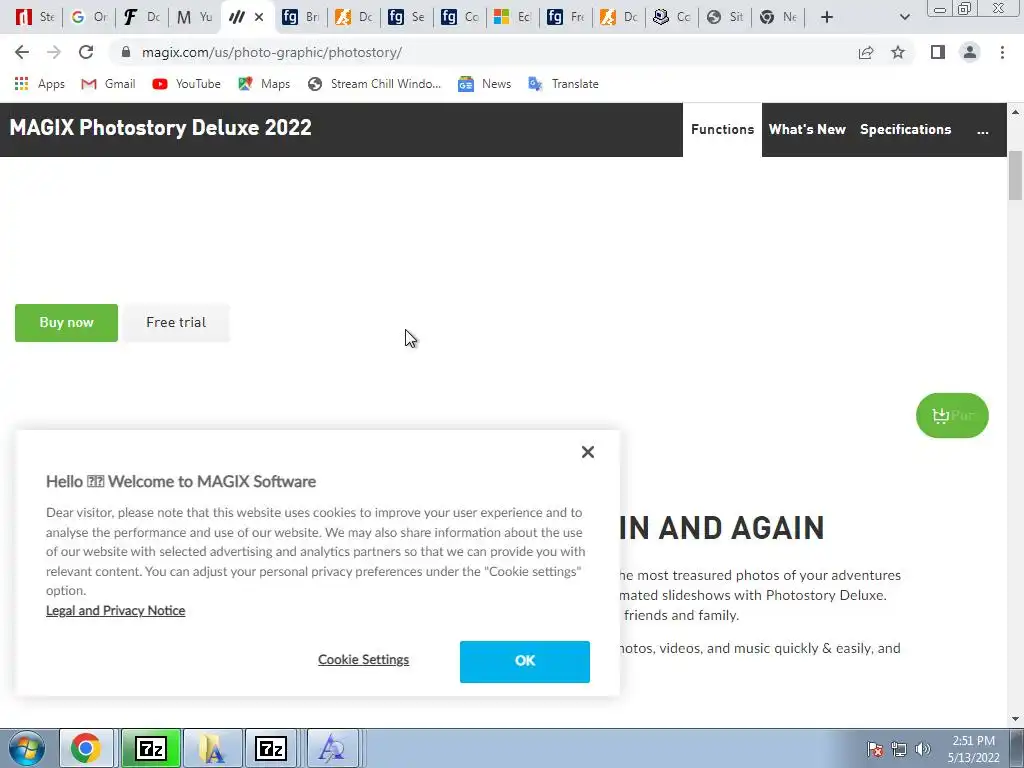Viewport: 1024px width, 768px height.
Task: Open the first 7-Zip taskbar icon
Action: 151,748
